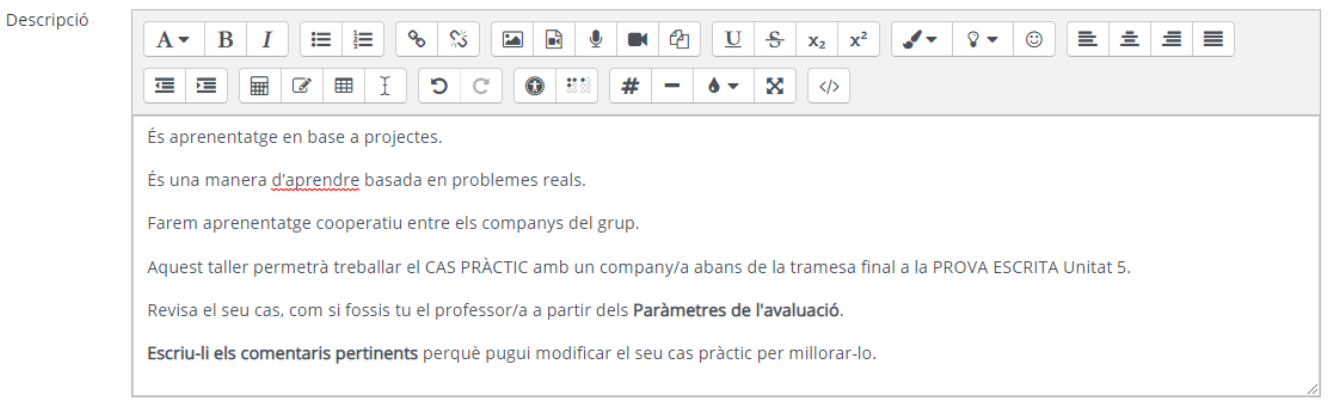Open the paragraph styles dropdown
Image resolution: width=1329 pixels, height=406 pixels.
pyautogui.click(x=173, y=39)
